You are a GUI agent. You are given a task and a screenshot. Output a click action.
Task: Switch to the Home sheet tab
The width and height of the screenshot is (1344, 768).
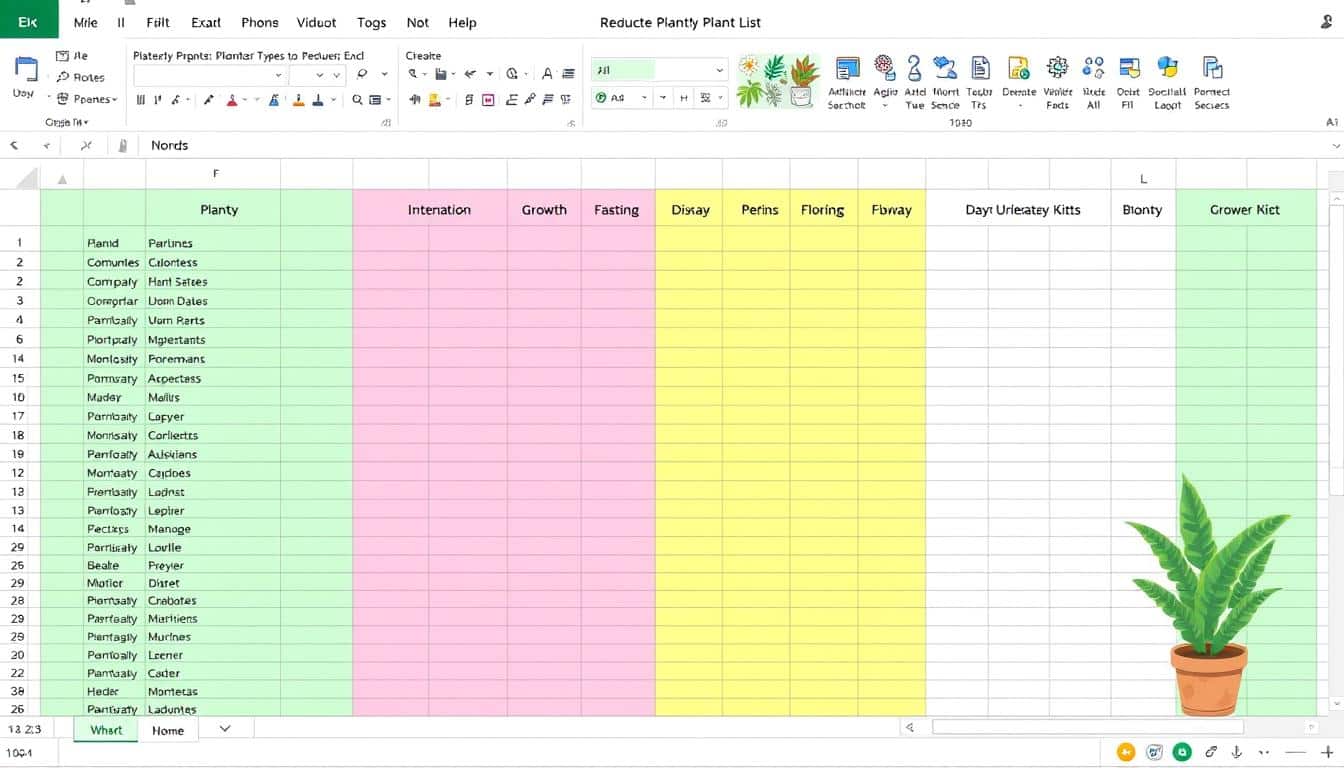(x=168, y=731)
